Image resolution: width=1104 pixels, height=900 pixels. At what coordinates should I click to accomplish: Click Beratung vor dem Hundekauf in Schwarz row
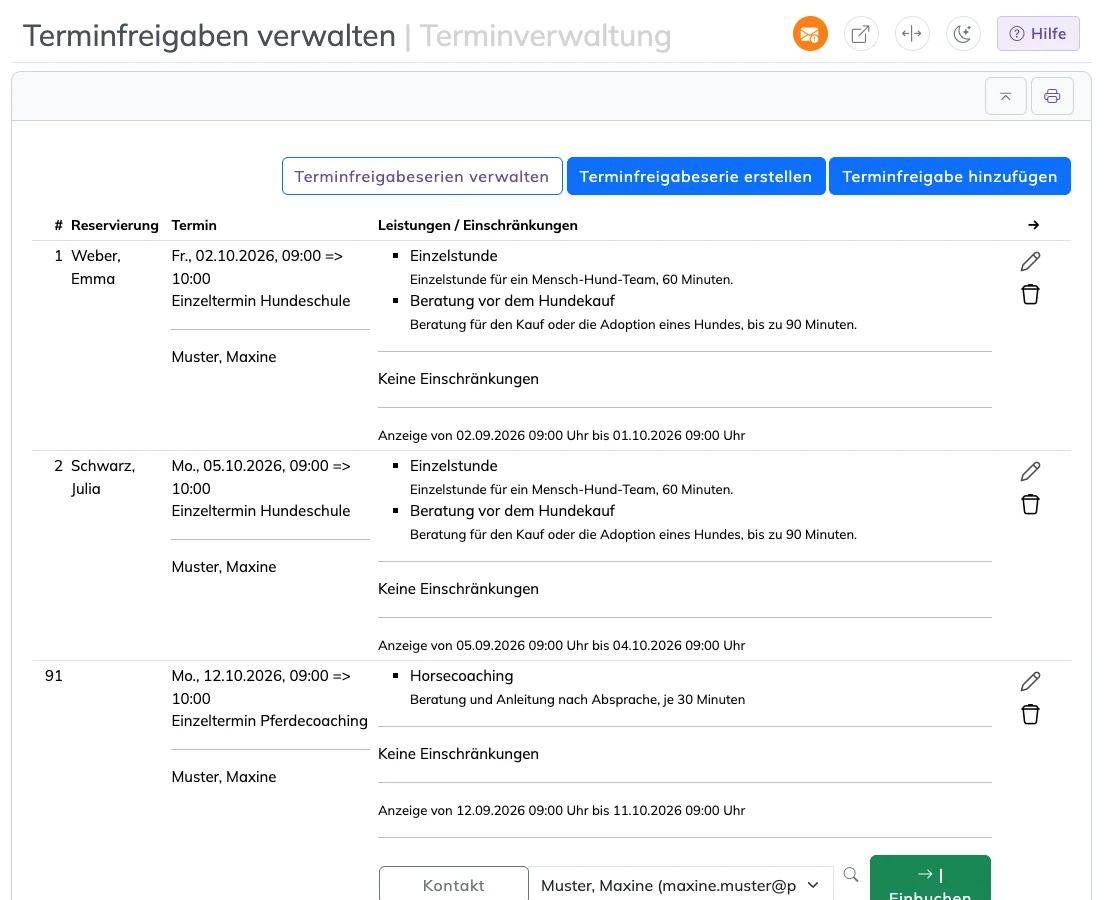(x=512, y=511)
